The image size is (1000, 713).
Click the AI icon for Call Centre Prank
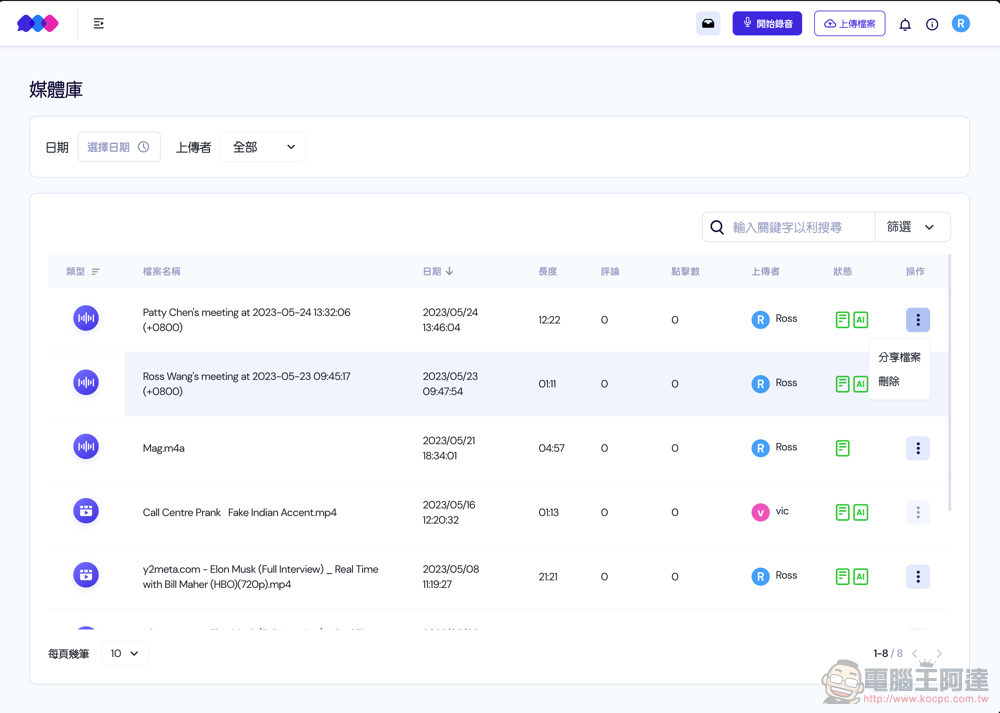point(861,512)
